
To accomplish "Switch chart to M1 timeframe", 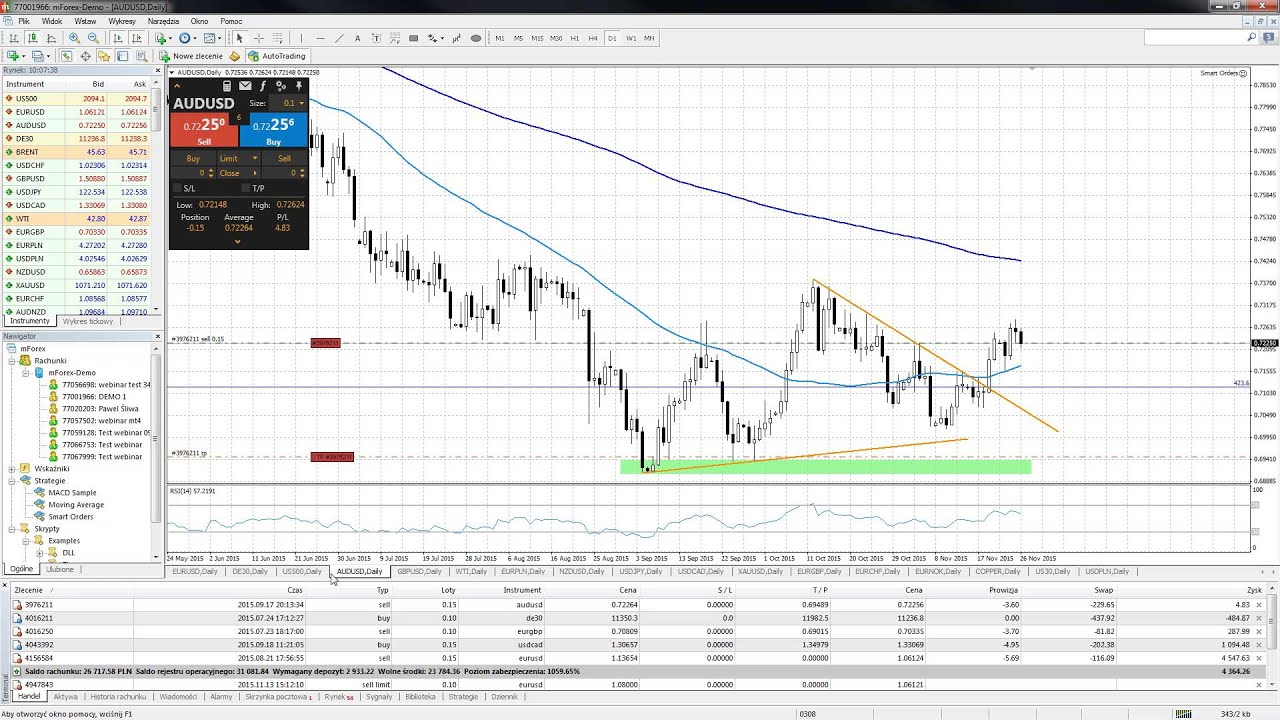I will (x=500, y=38).
